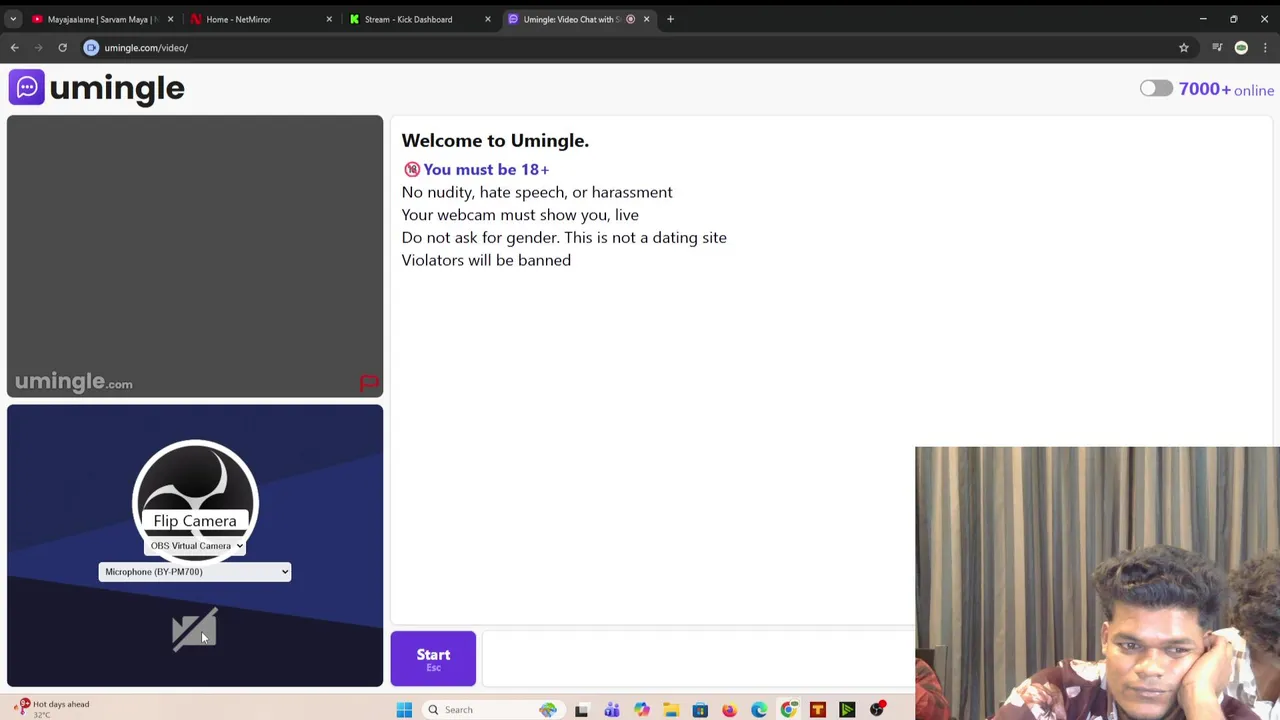Image resolution: width=1280 pixels, height=720 pixels.
Task: Open the green play-arrow app in taskbar
Action: pos(847,710)
